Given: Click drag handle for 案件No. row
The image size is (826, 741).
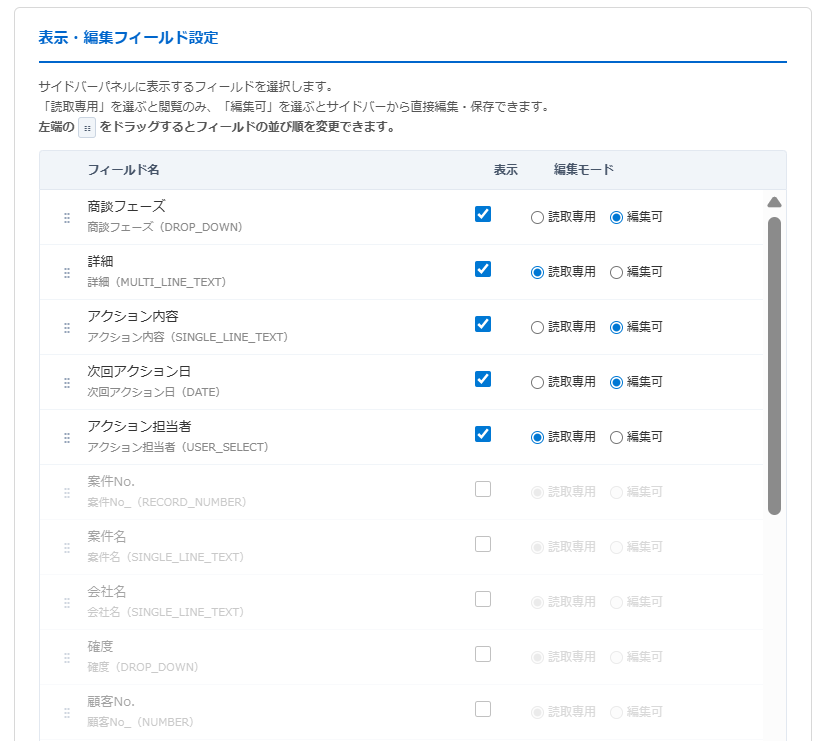Looking at the screenshot, I should [67, 493].
